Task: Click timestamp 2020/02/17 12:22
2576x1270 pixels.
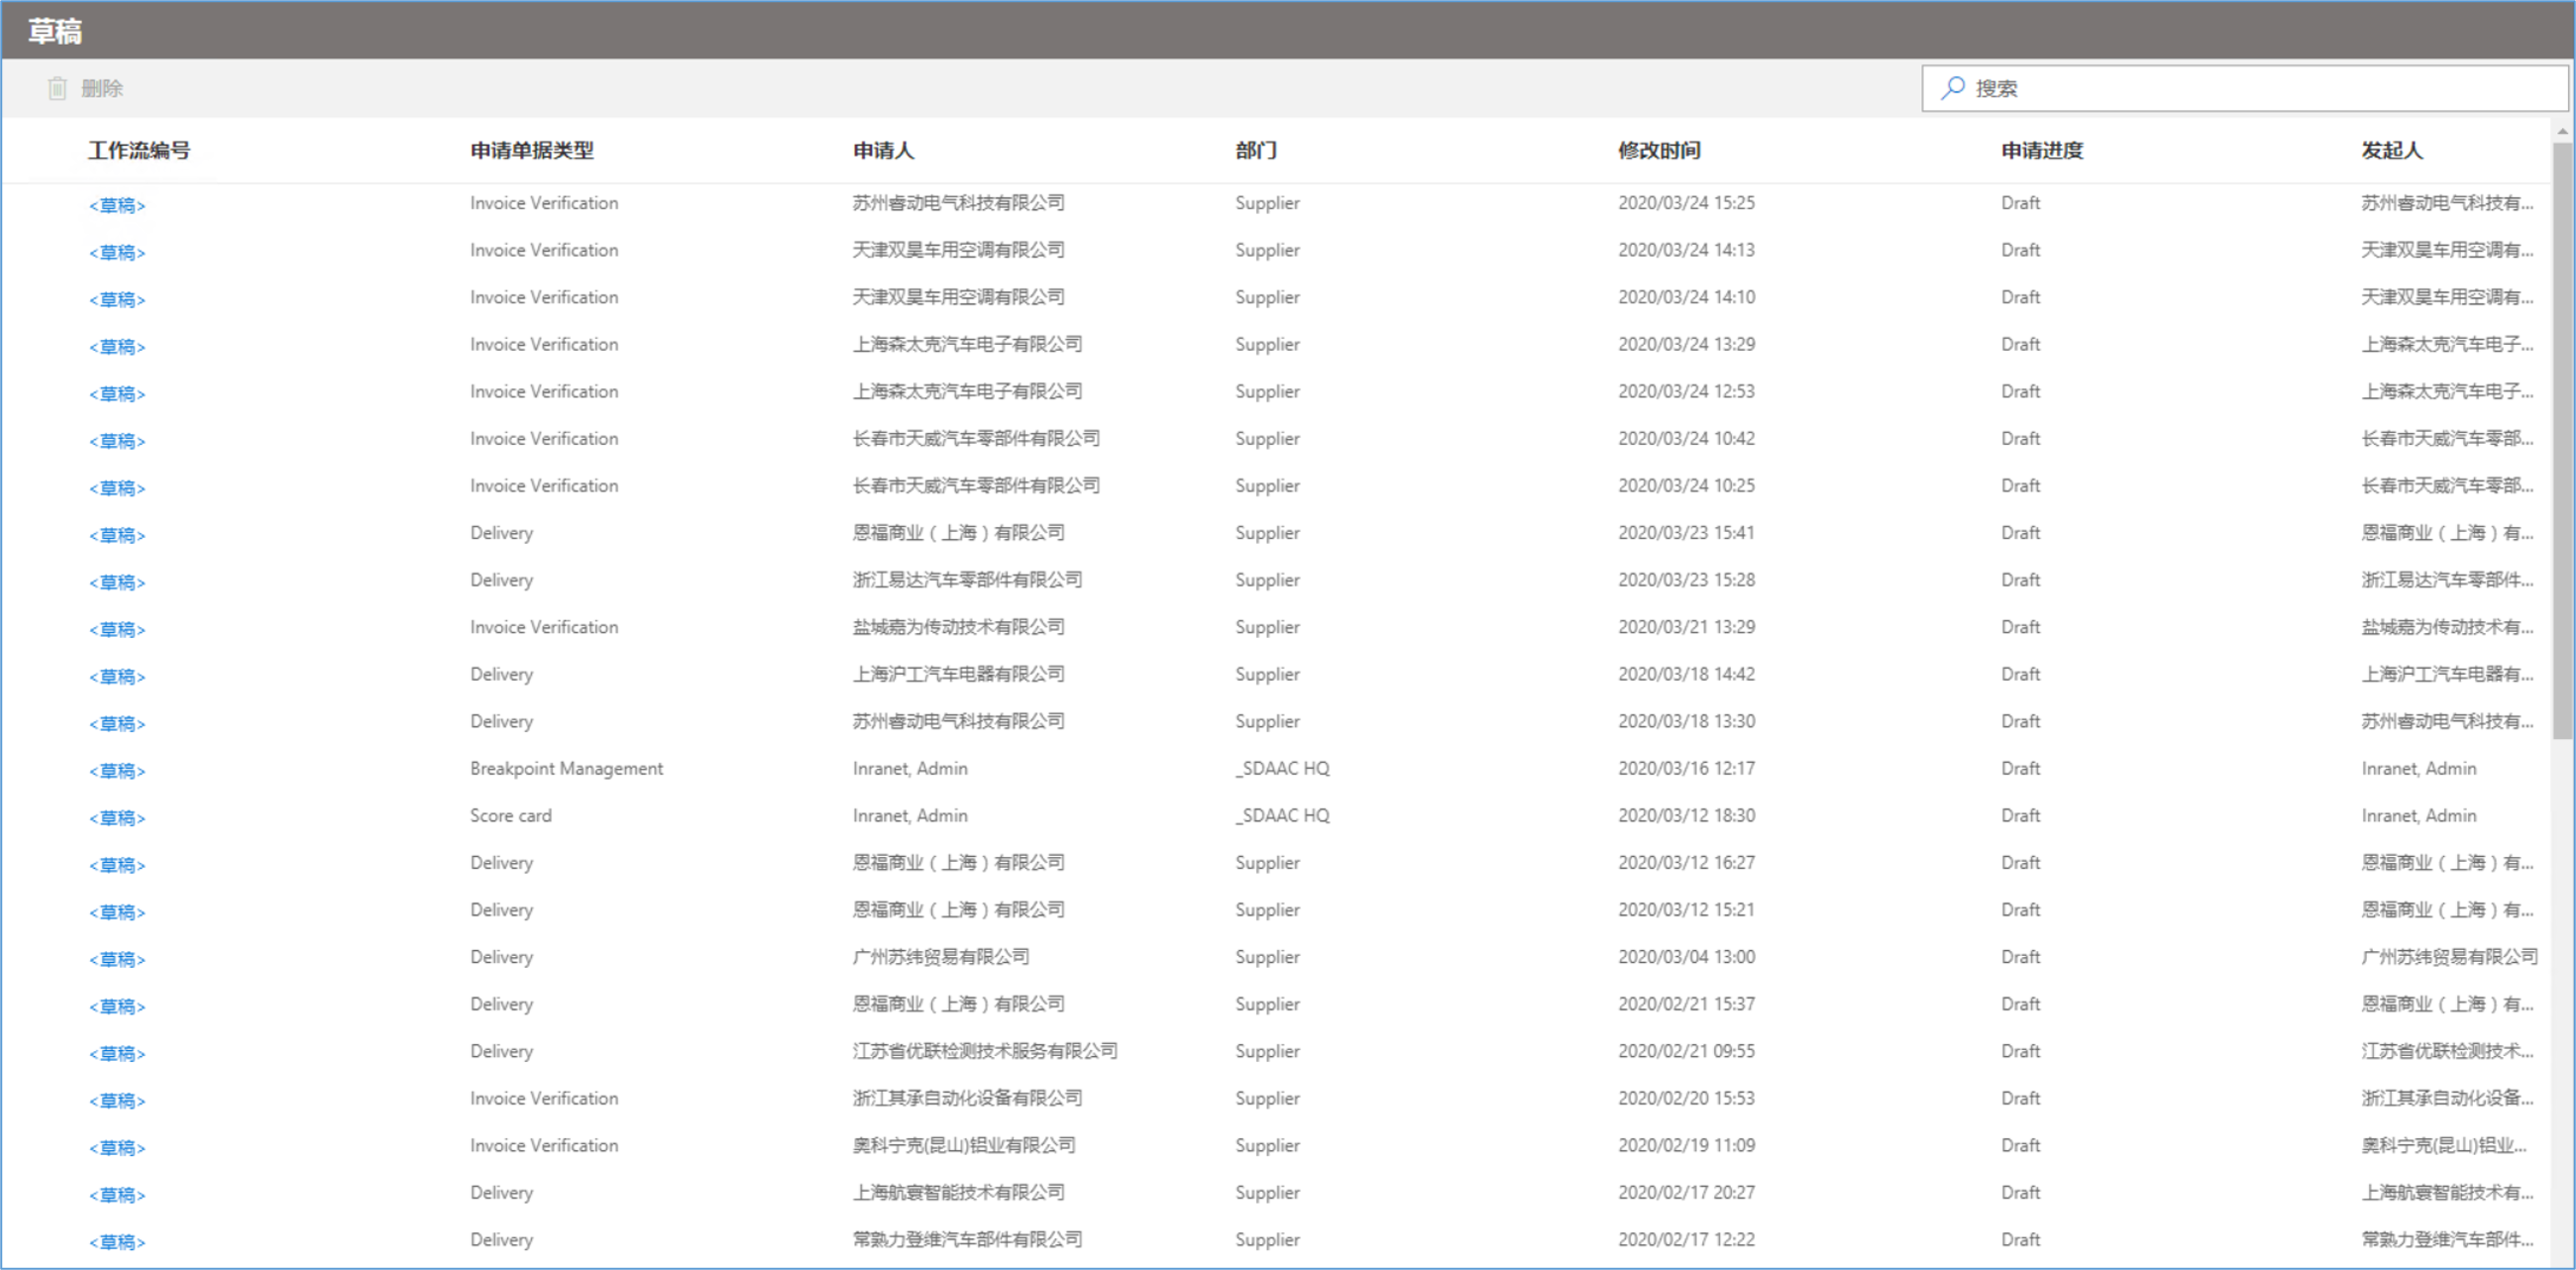Action: pos(1686,1238)
